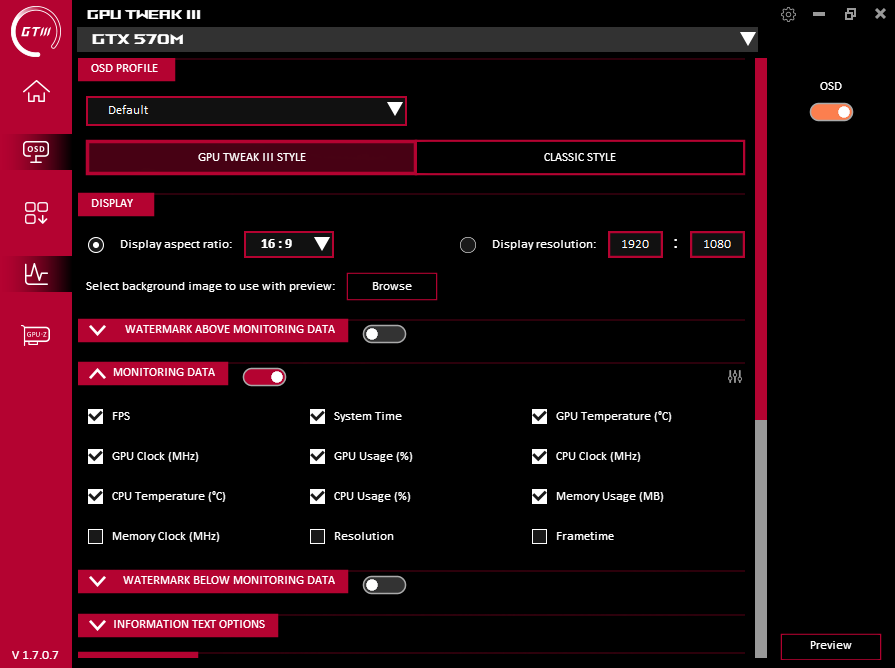Switch to Classic Style tab
Screen dimensions: 895x668
click(x=580, y=157)
